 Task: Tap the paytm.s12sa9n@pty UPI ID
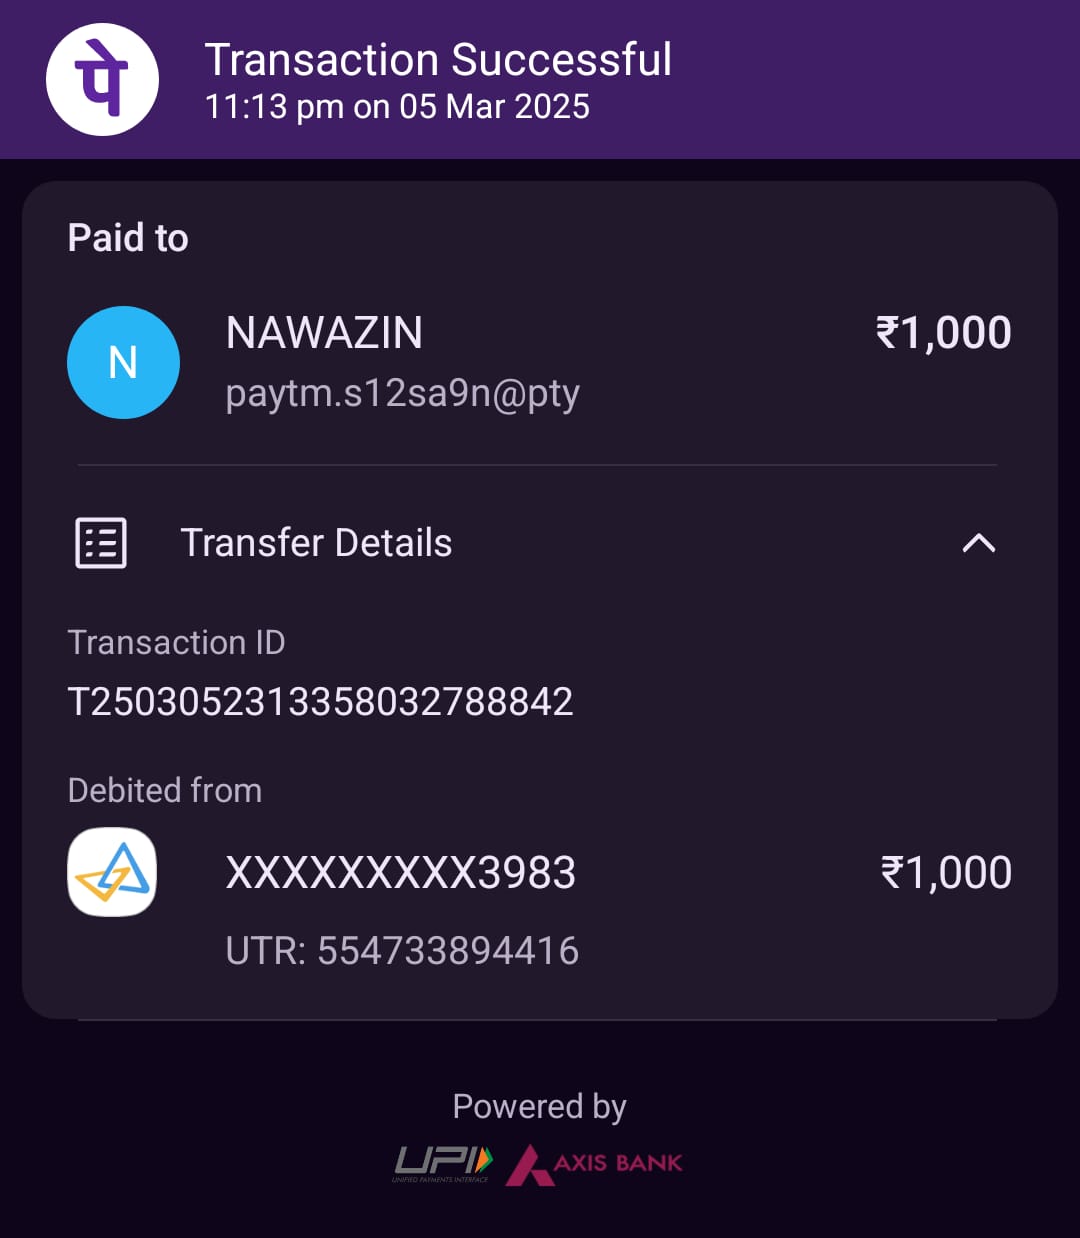[x=402, y=393]
